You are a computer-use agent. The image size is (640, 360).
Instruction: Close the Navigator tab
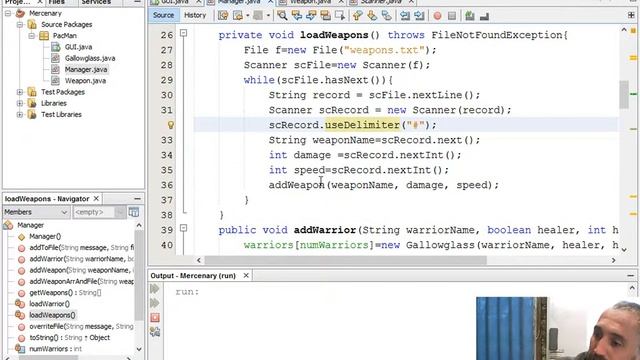[96, 199]
